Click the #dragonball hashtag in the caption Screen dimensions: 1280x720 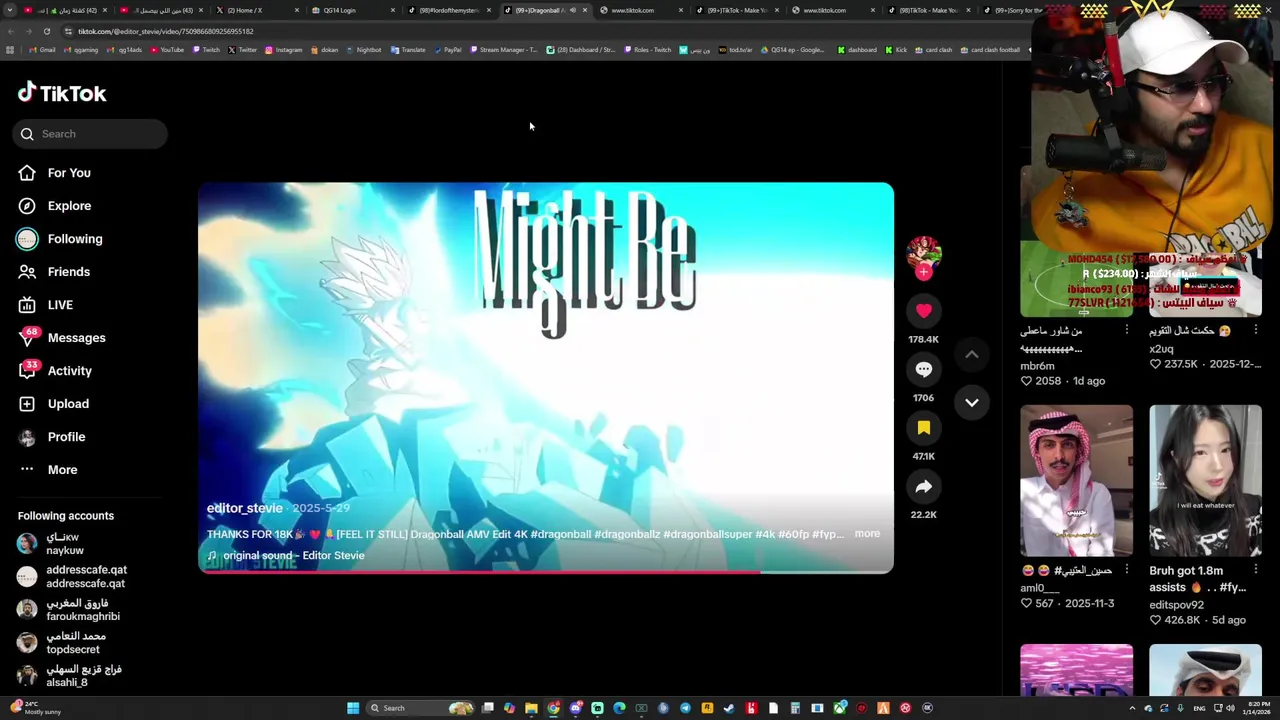click(x=560, y=534)
